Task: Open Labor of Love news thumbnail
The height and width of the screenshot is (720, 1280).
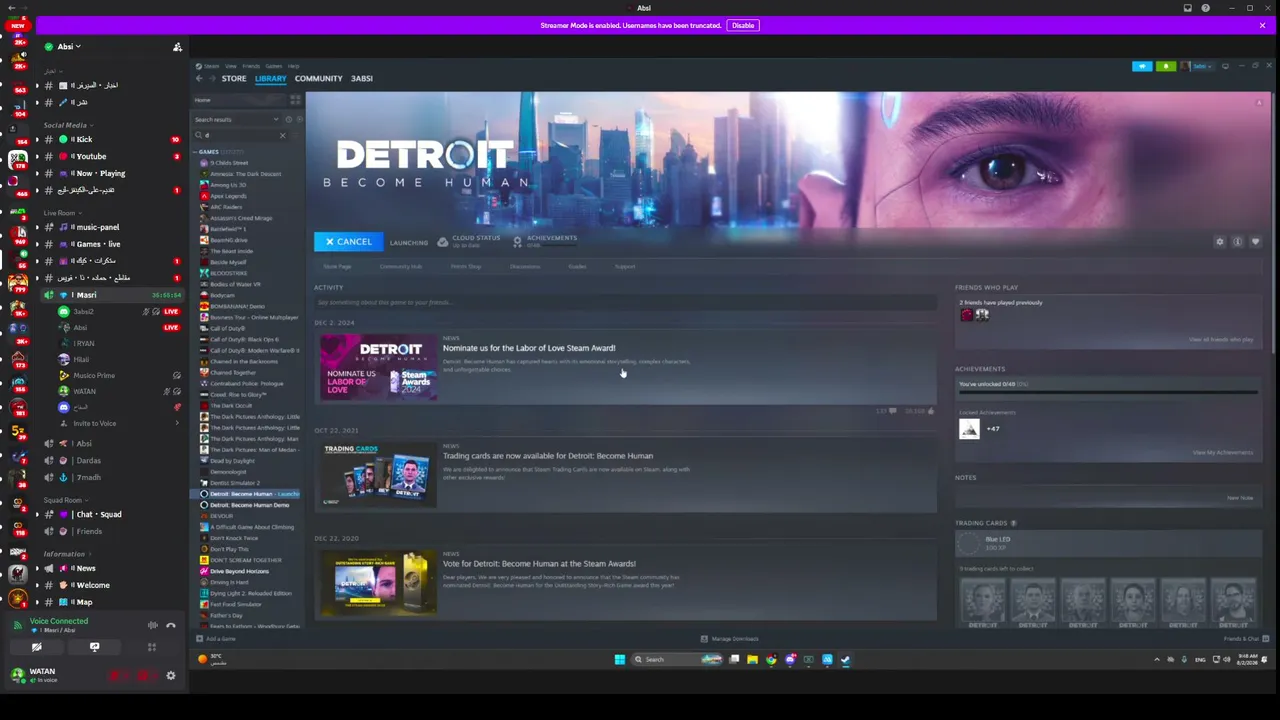Action: click(378, 368)
